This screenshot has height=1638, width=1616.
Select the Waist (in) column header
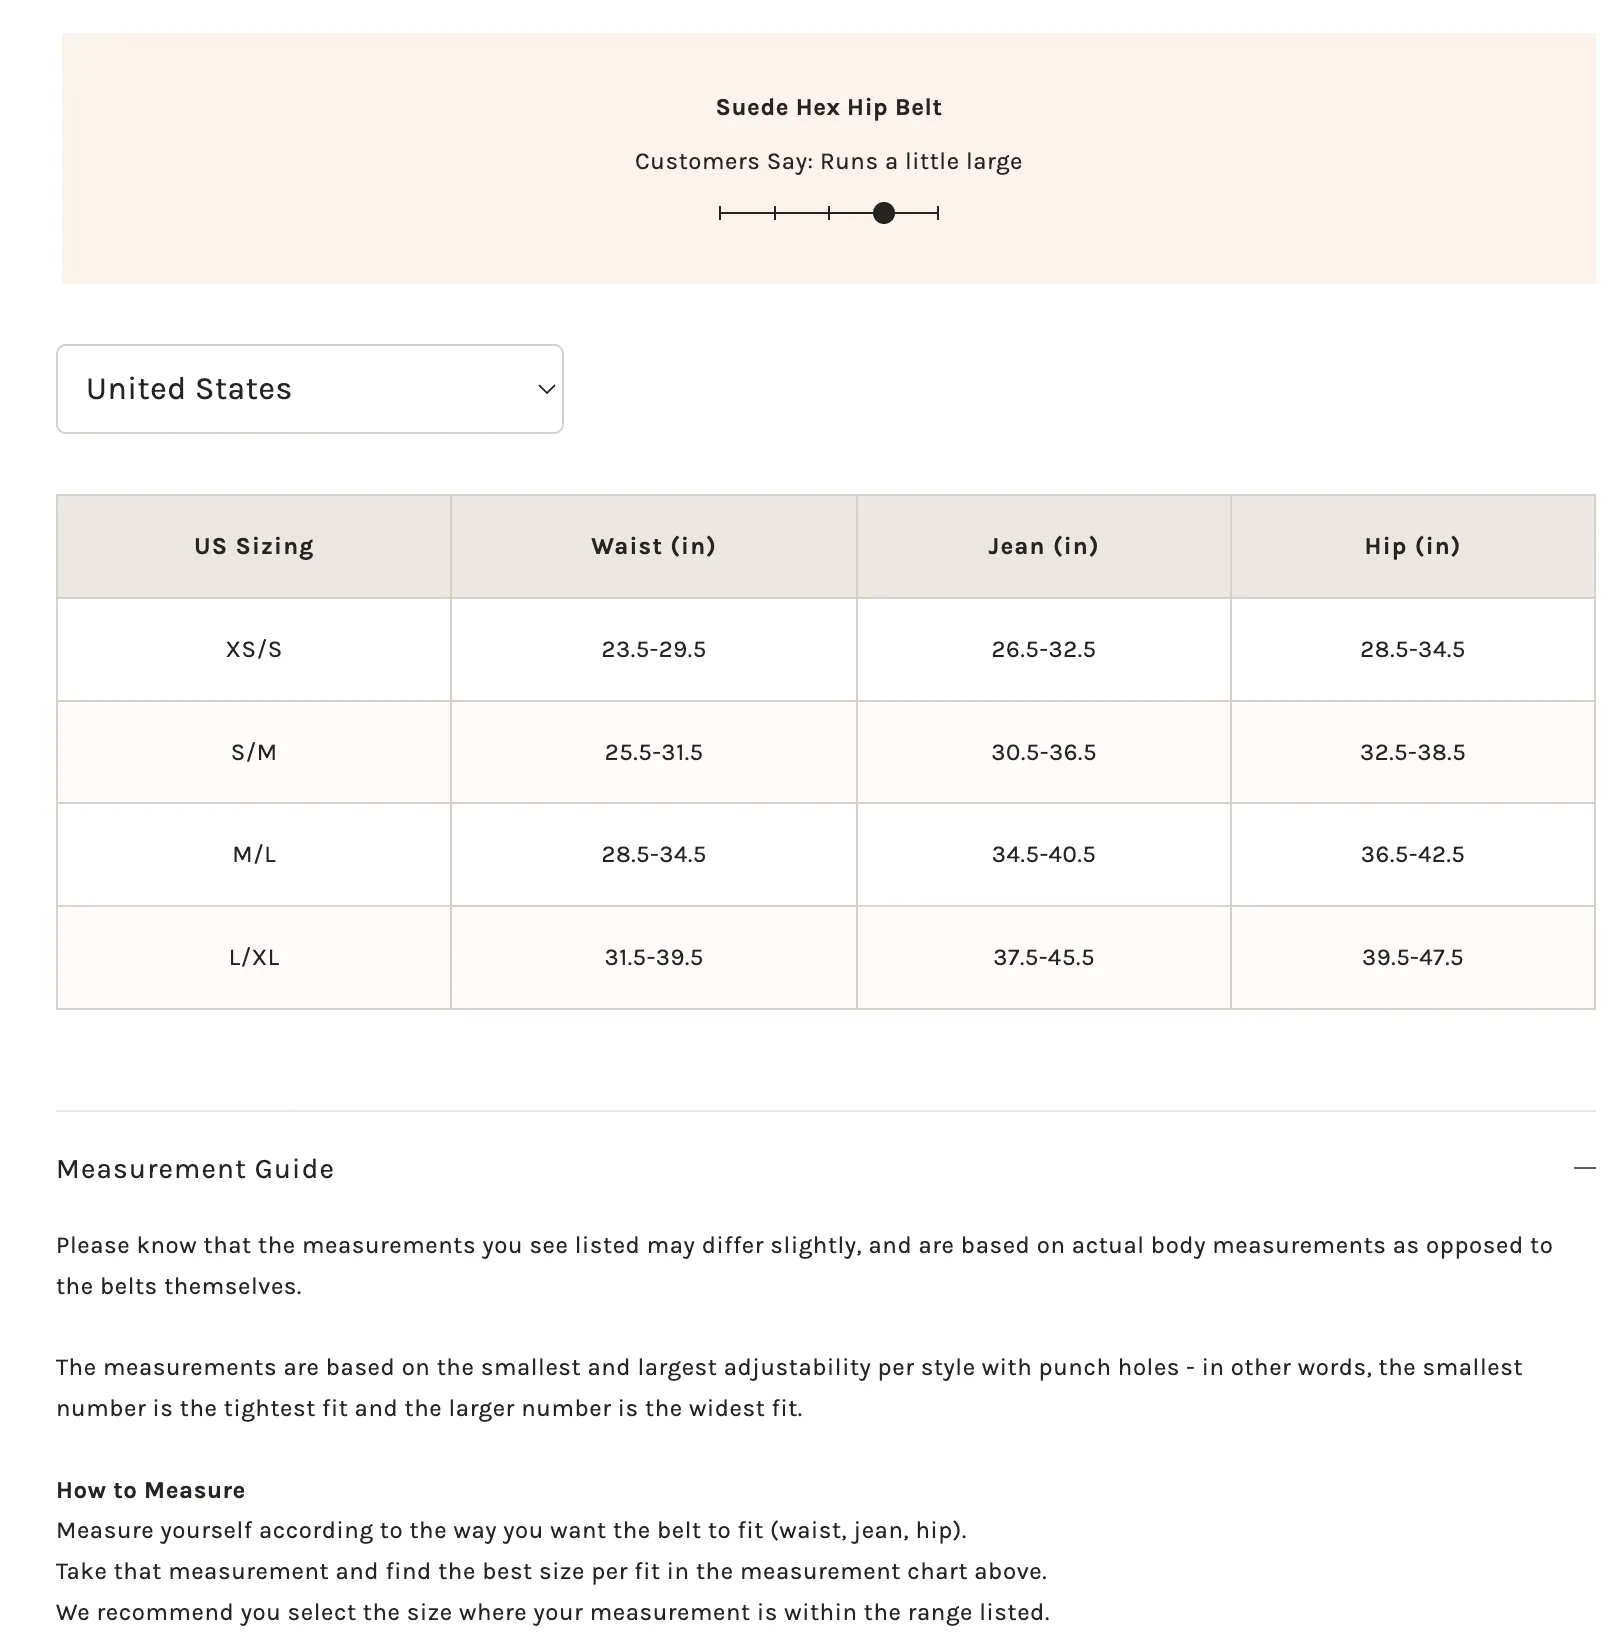click(654, 546)
